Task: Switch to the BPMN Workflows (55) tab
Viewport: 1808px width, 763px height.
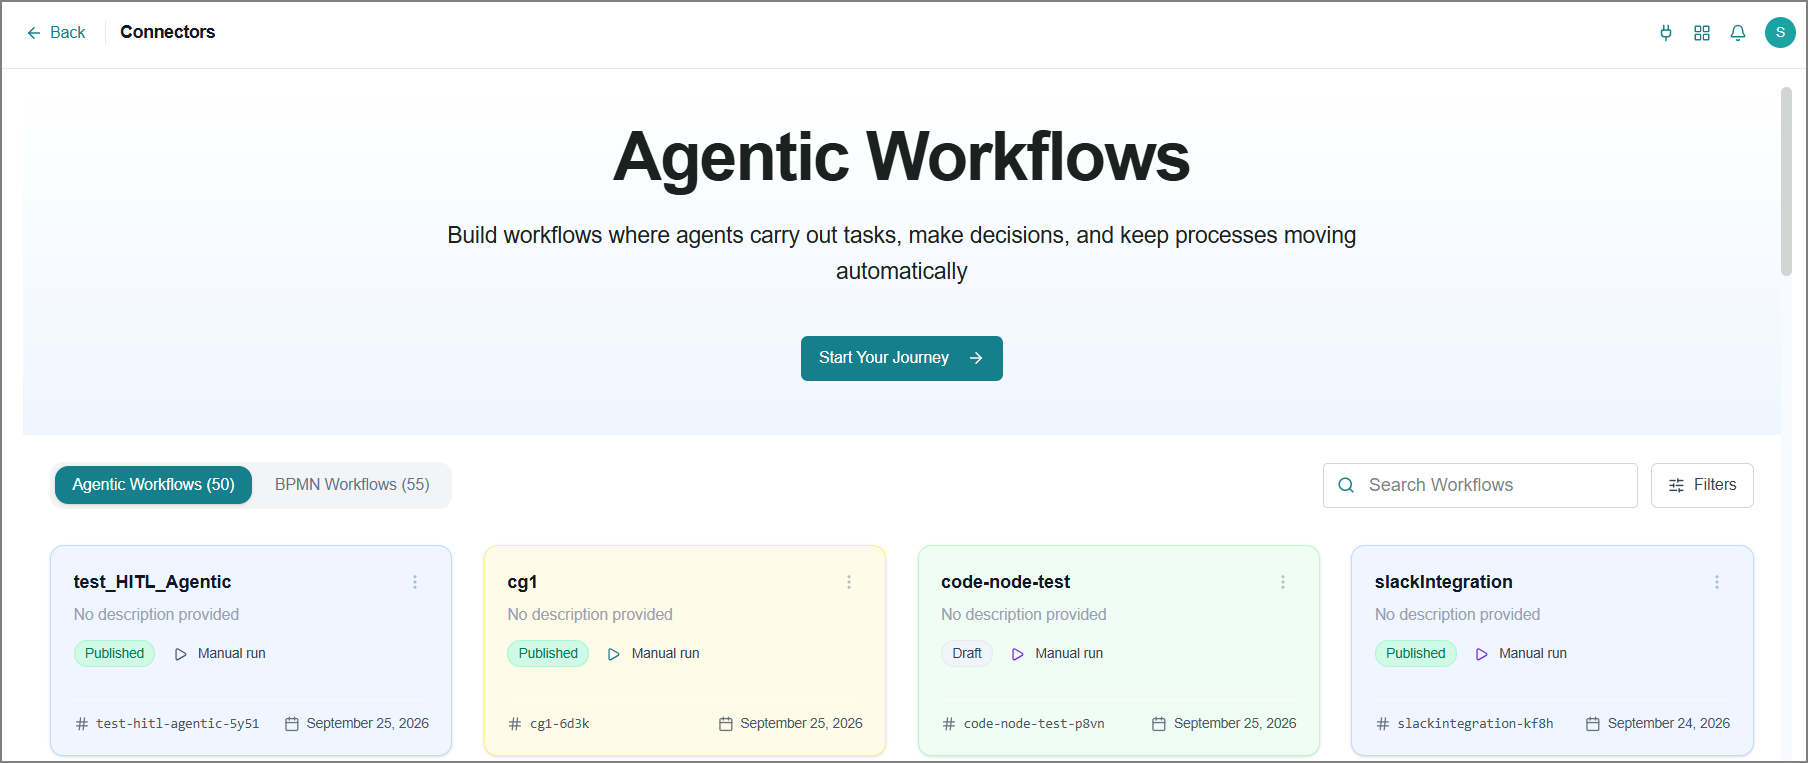Action: point(352,485)
